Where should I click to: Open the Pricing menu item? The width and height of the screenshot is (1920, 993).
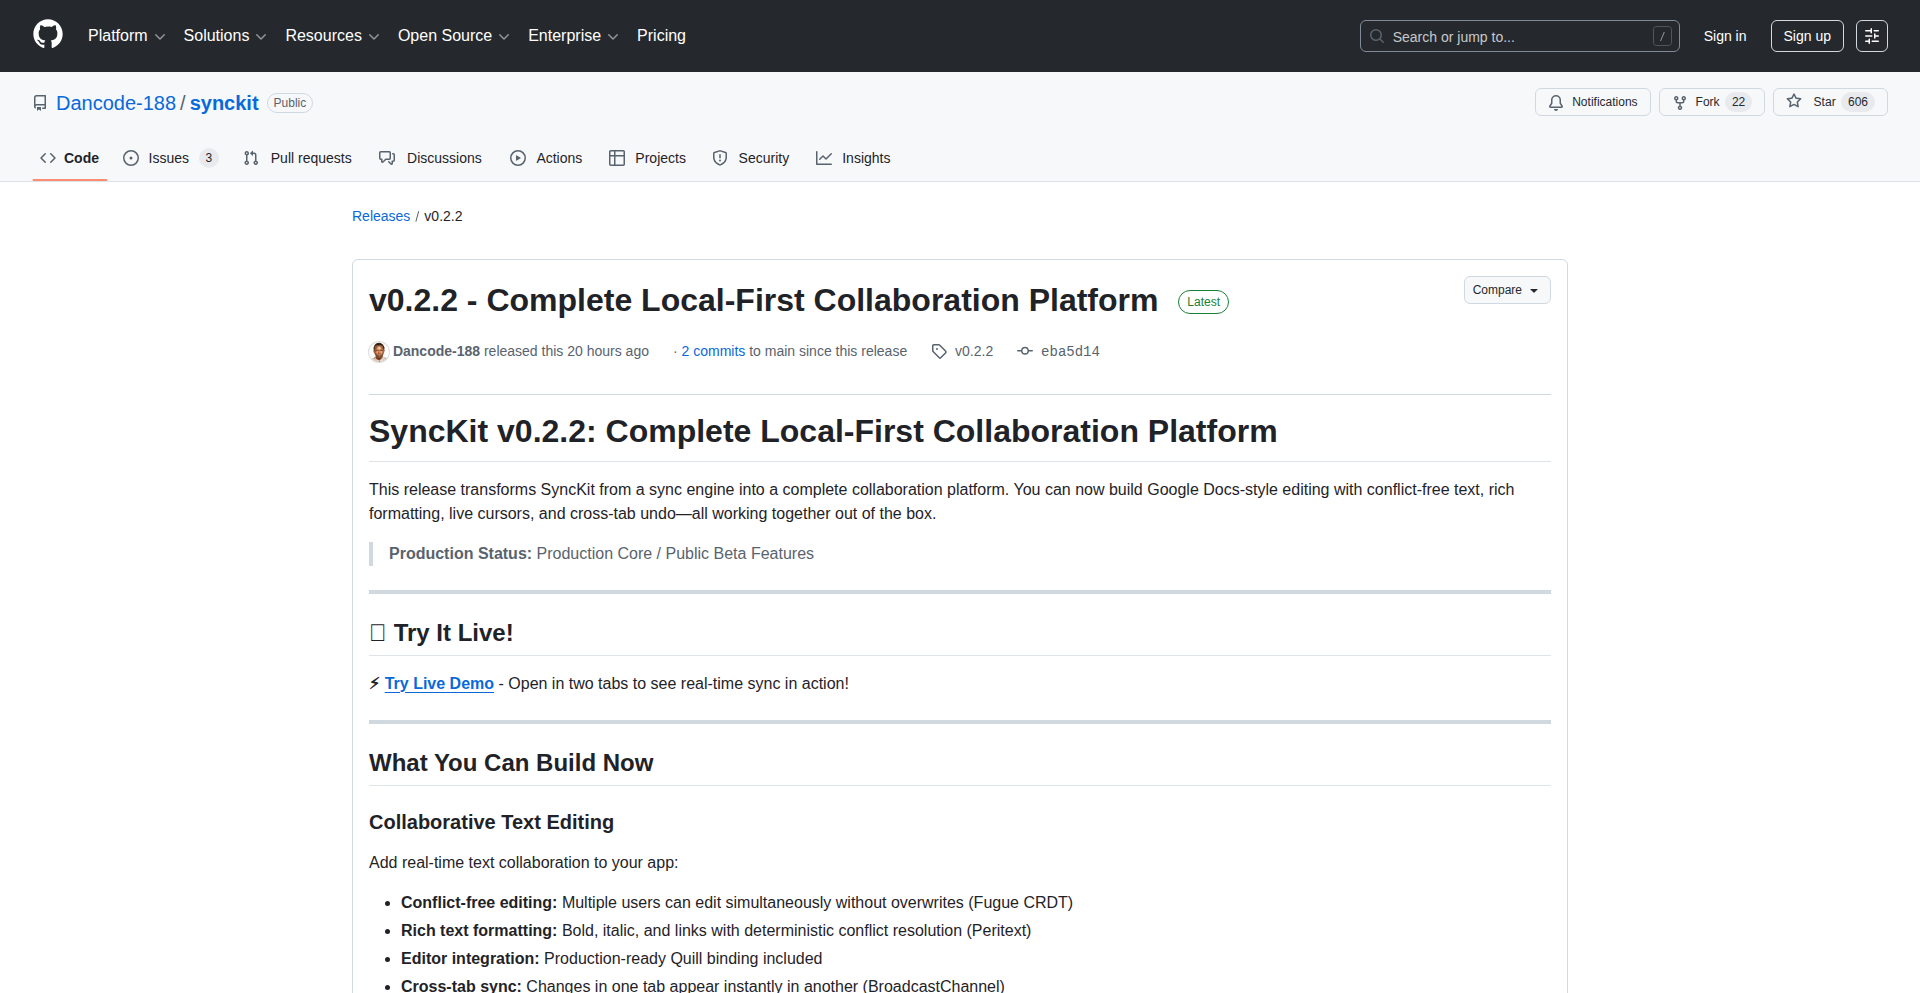click(x=661, y=36)
